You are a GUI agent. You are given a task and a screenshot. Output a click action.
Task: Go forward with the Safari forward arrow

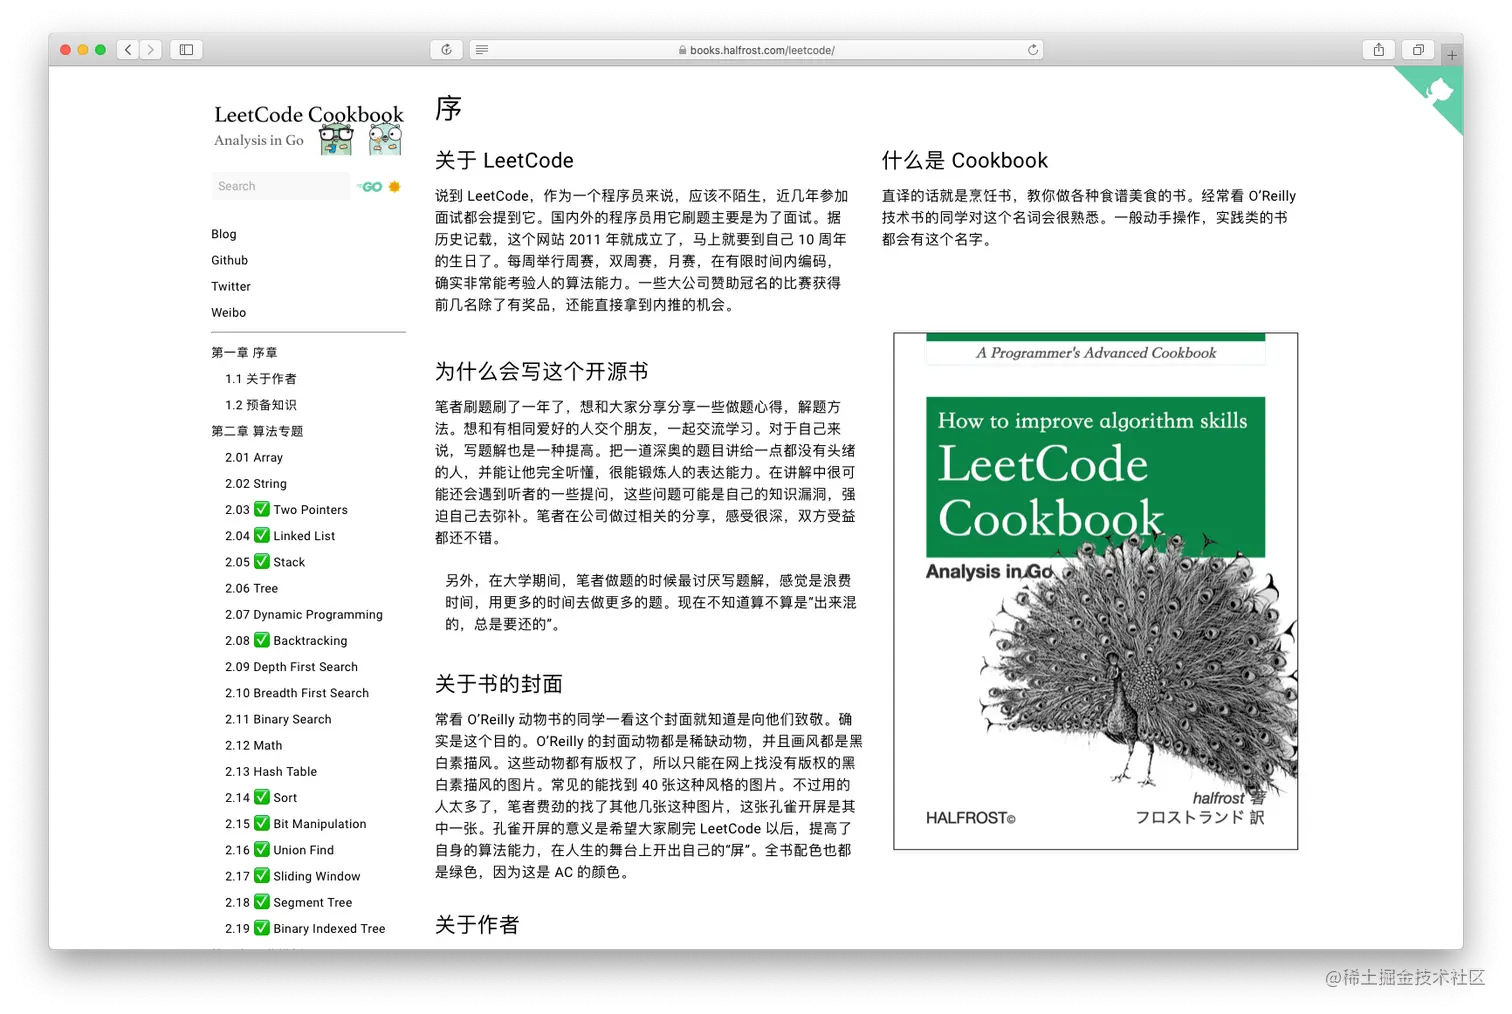click(151, 49)
